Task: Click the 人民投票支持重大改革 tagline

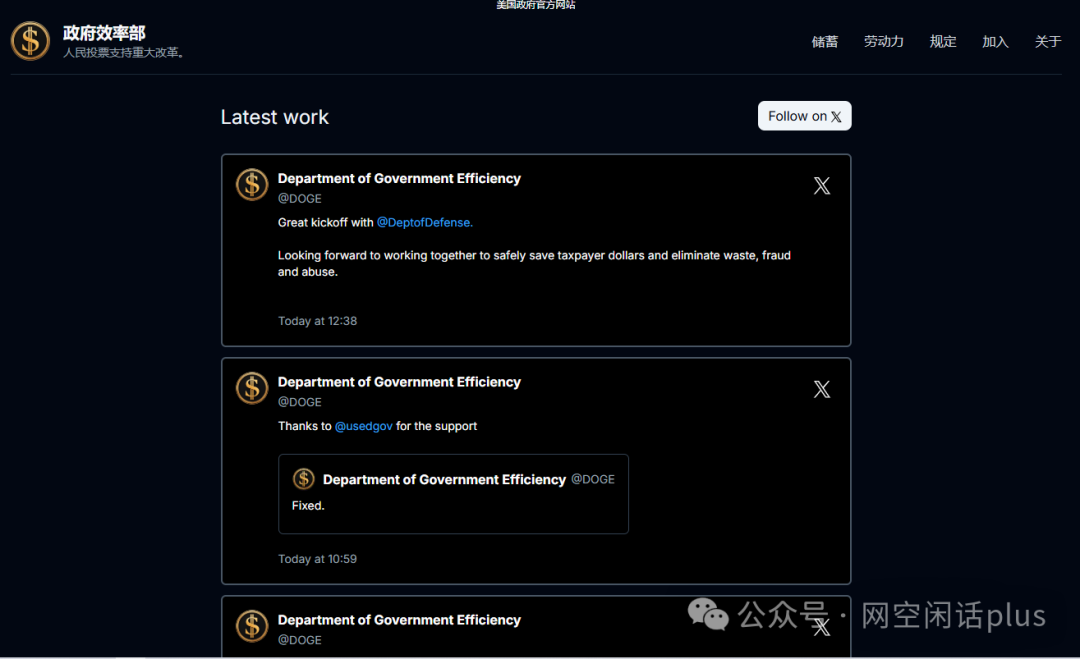Action: pos(123,52)
